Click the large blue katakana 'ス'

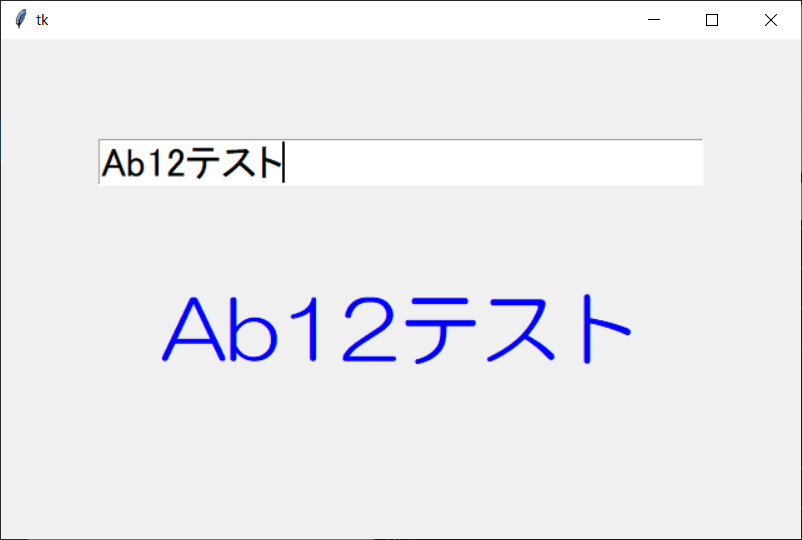click(x=520, y=330)
